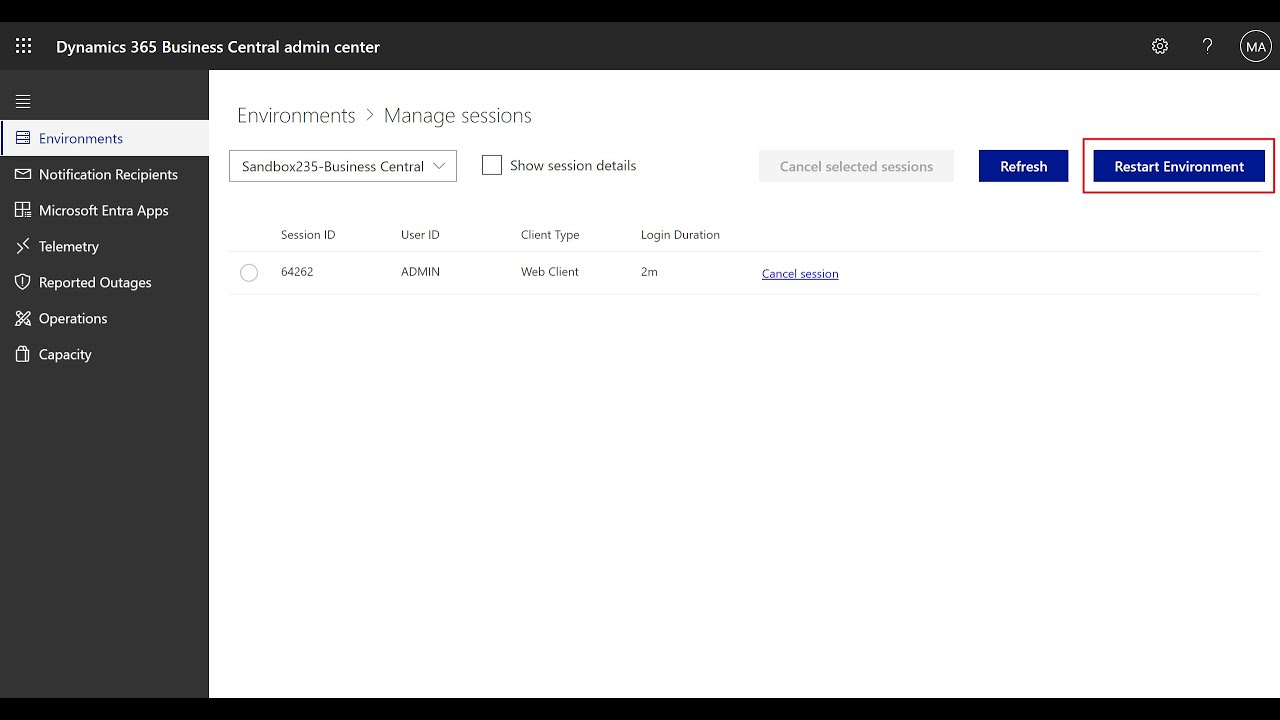This screenshot has width=1280, height=720.
Task: Click the Operations tools icon
Action: click(x=23, y=318)
